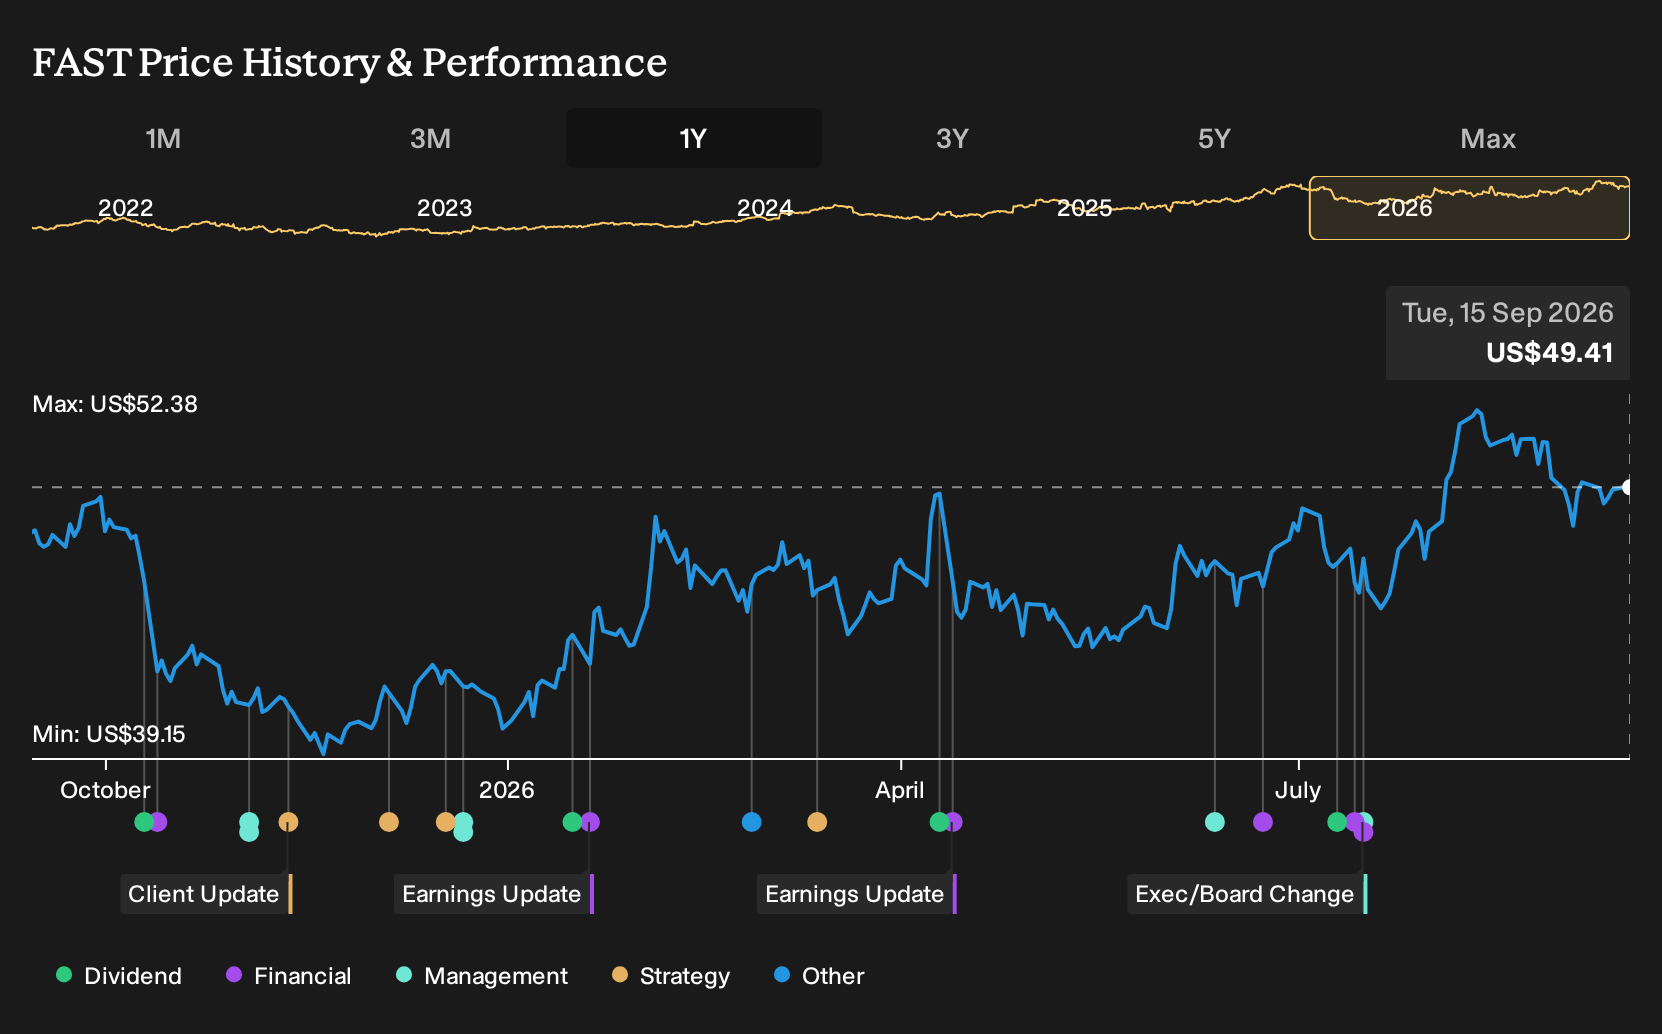Click the orange Strategy dot linked to Client Update
This screenshot has height=1034, width=1662.
288,822
